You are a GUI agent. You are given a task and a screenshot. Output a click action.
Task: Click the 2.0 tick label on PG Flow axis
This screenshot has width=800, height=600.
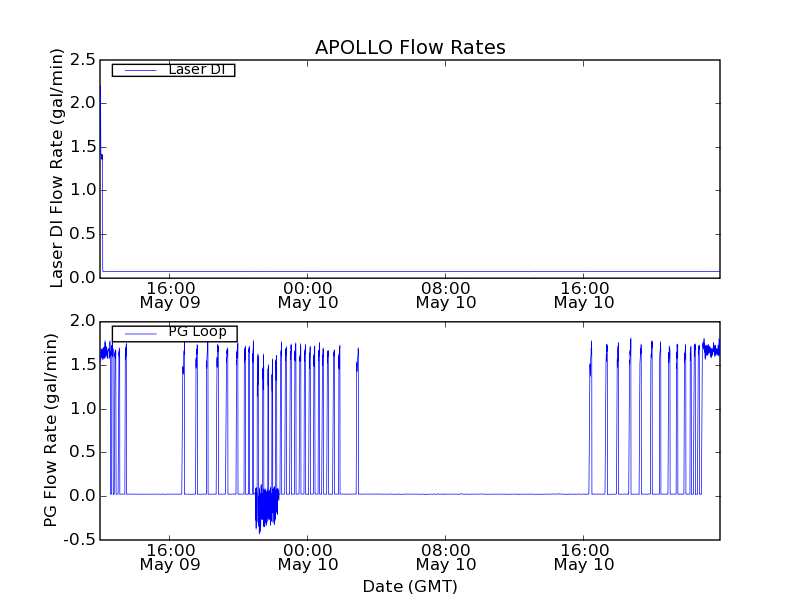coord(82,321)
